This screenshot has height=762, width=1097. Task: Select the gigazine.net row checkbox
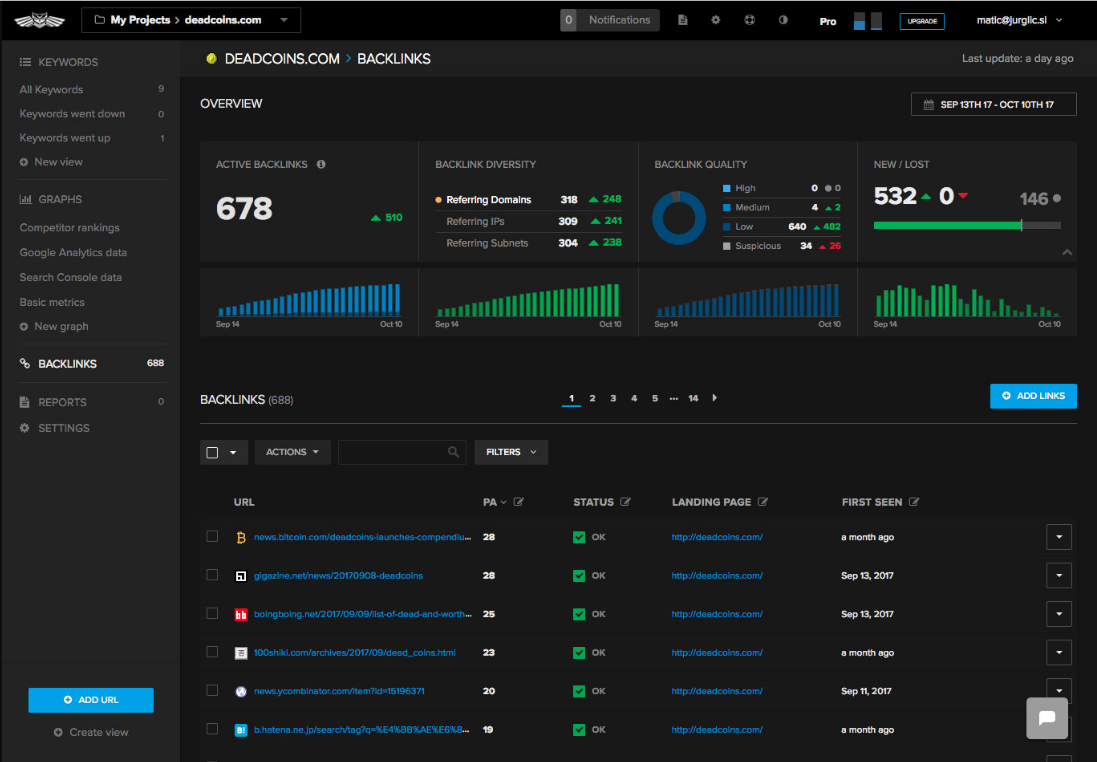coord(212,575)
